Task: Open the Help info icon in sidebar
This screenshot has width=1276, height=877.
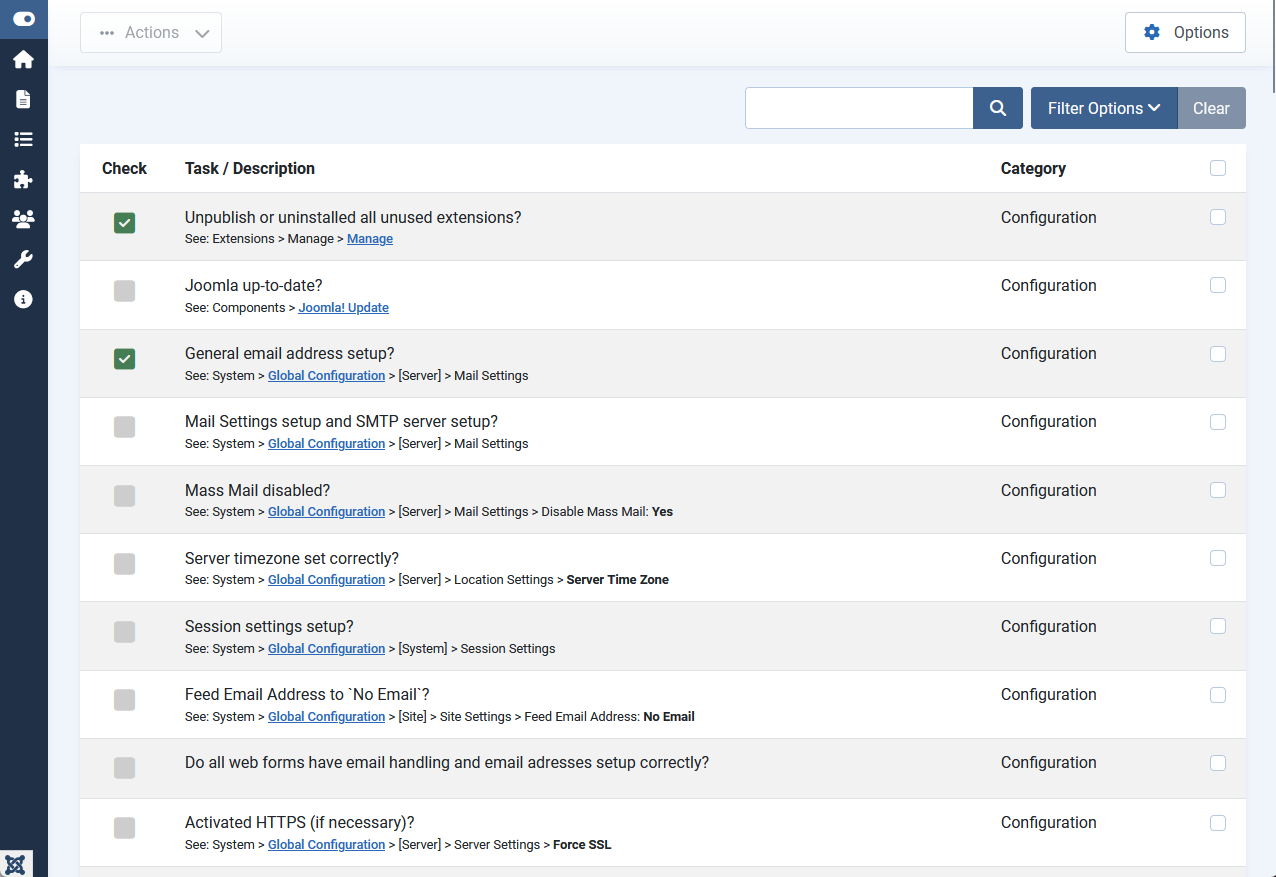Action: [x=23, y=299]
